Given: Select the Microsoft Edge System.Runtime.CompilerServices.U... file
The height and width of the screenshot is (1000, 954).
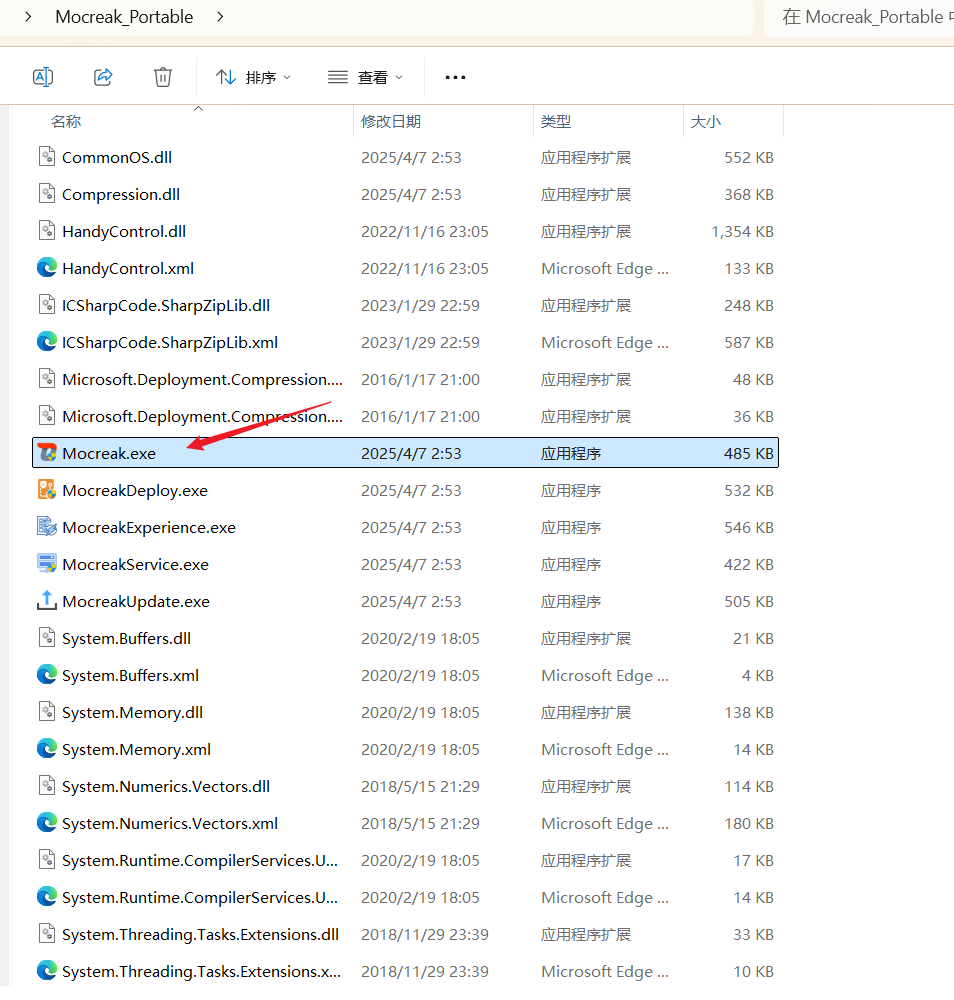Looking at the screenshot, I should [200, 897].
